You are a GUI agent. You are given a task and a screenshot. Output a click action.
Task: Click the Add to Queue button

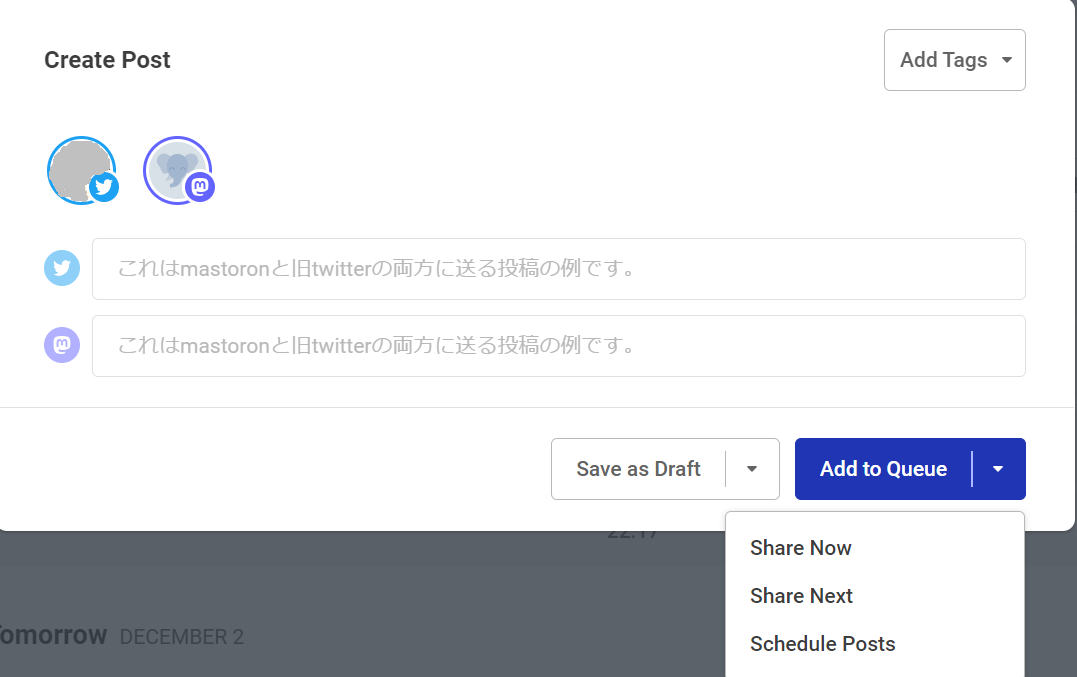883,468
